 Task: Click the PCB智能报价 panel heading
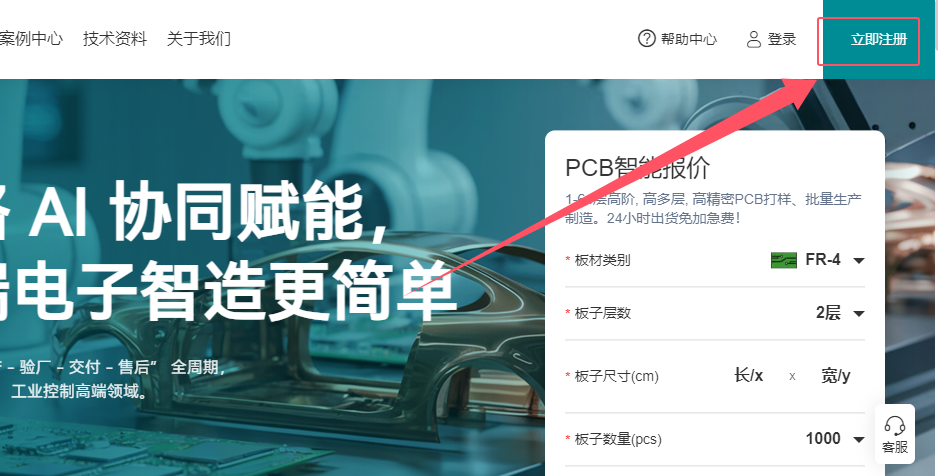637,168
